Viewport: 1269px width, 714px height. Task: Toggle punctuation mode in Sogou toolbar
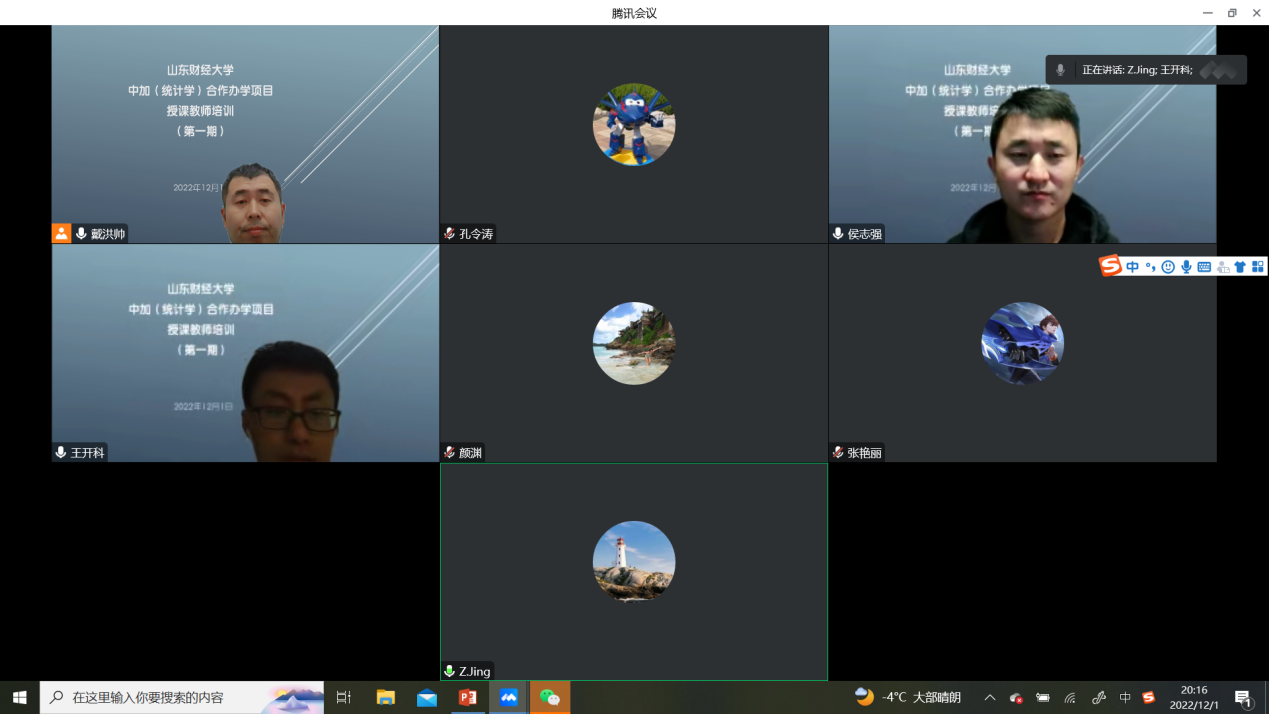point(1150,267)
